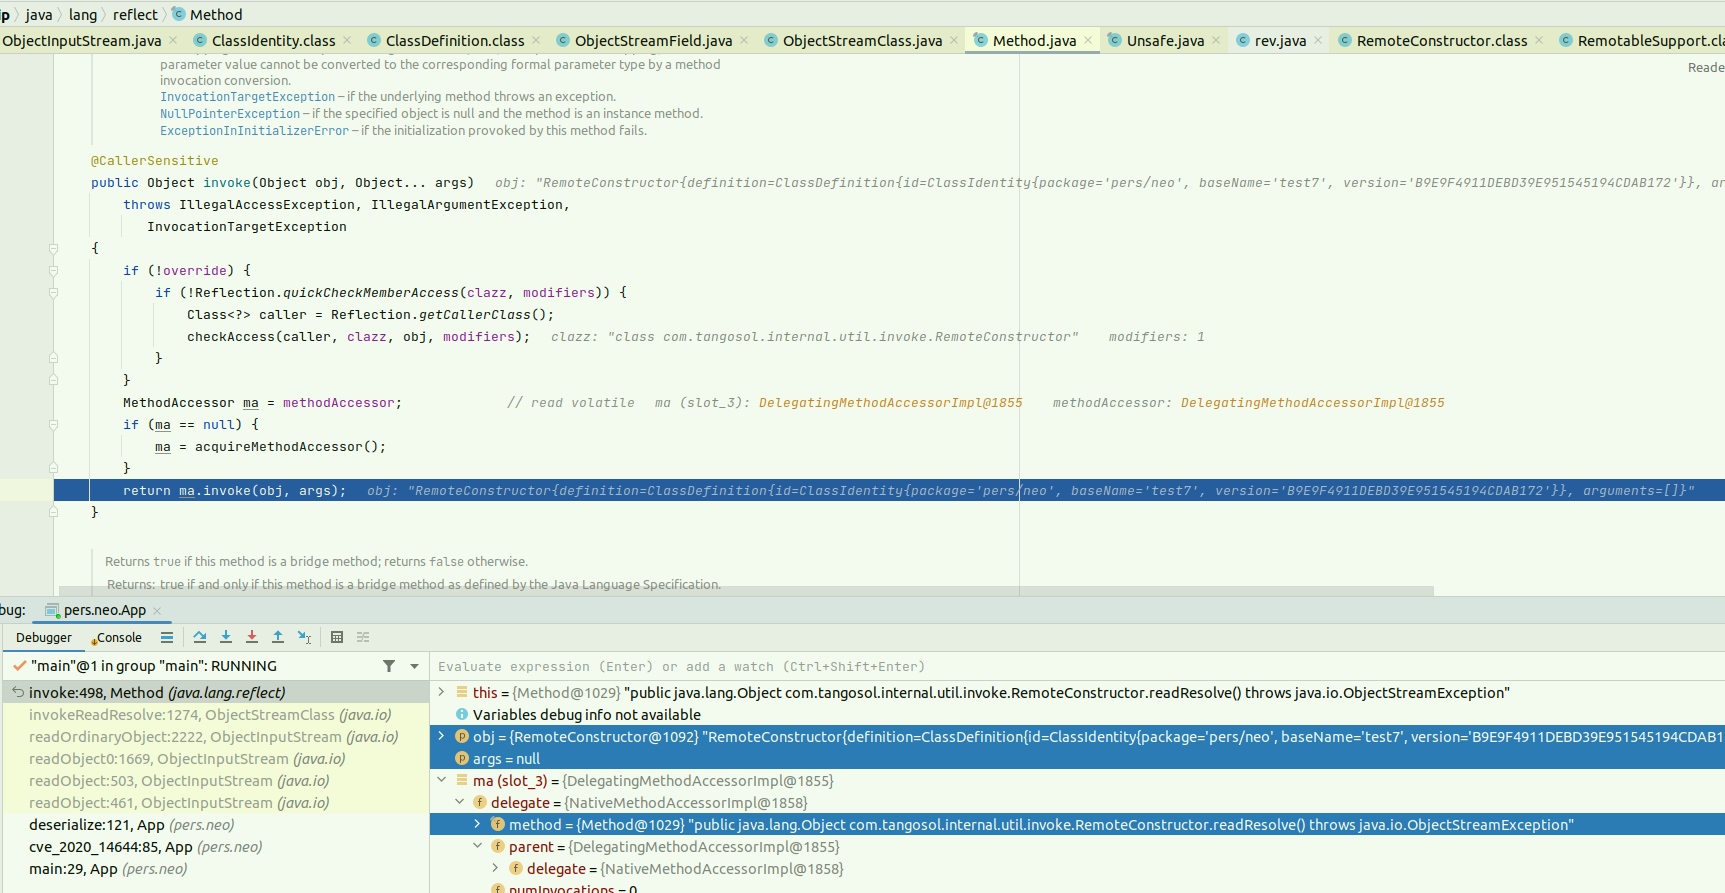
Task: Open the ObjectStreamField.java tab
Action: 653,40
